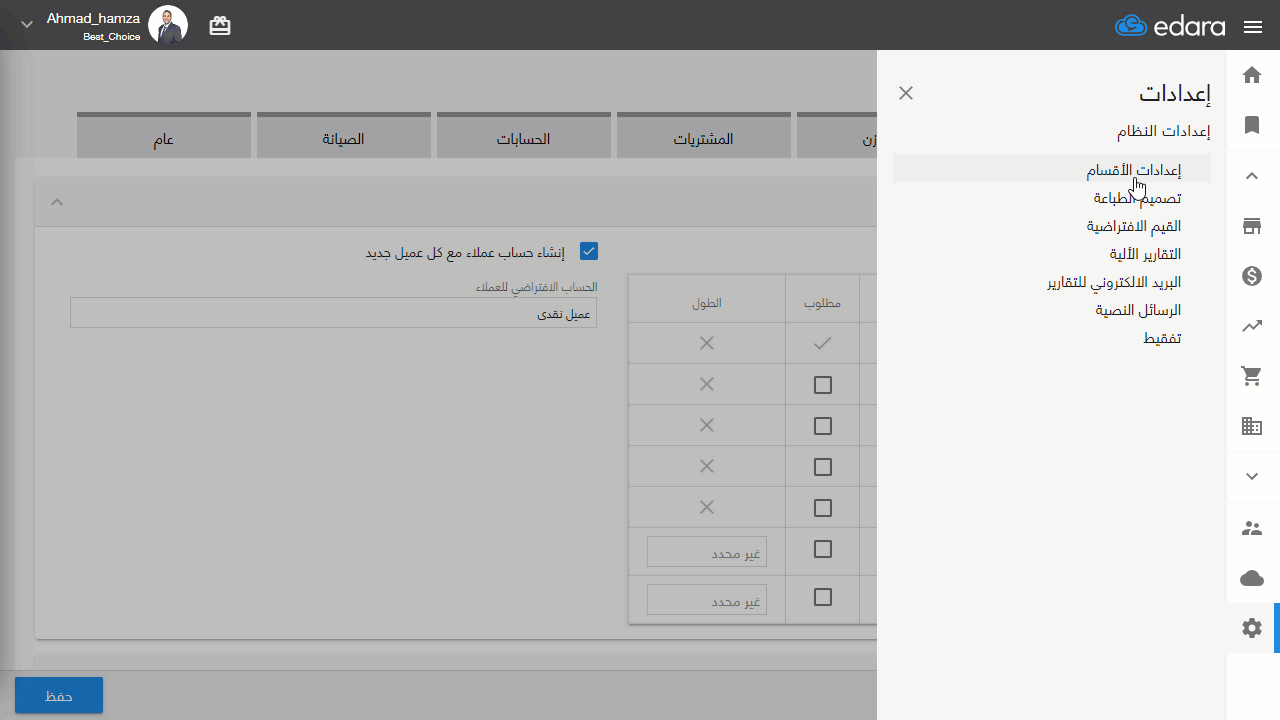
Task: Select إعدادات الأقسام in settings list
Action: [1052, 170]
